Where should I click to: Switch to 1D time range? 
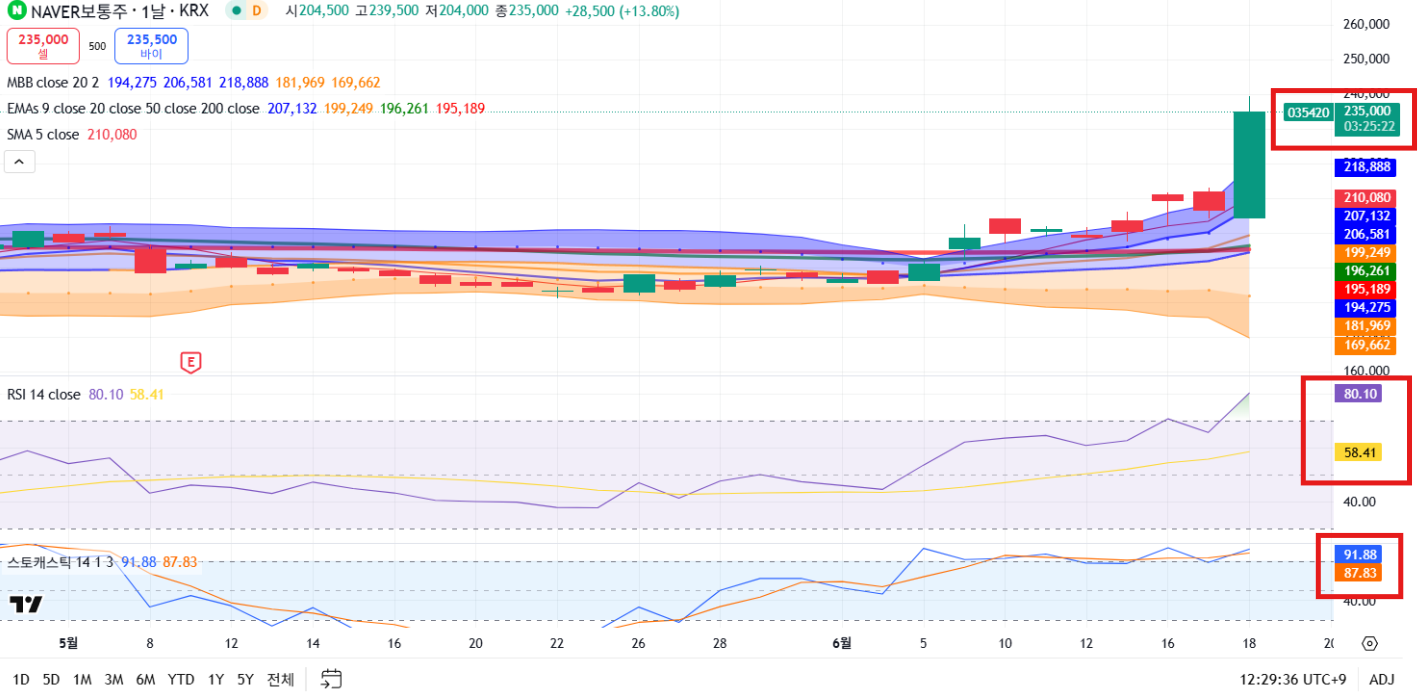[21, 680]
